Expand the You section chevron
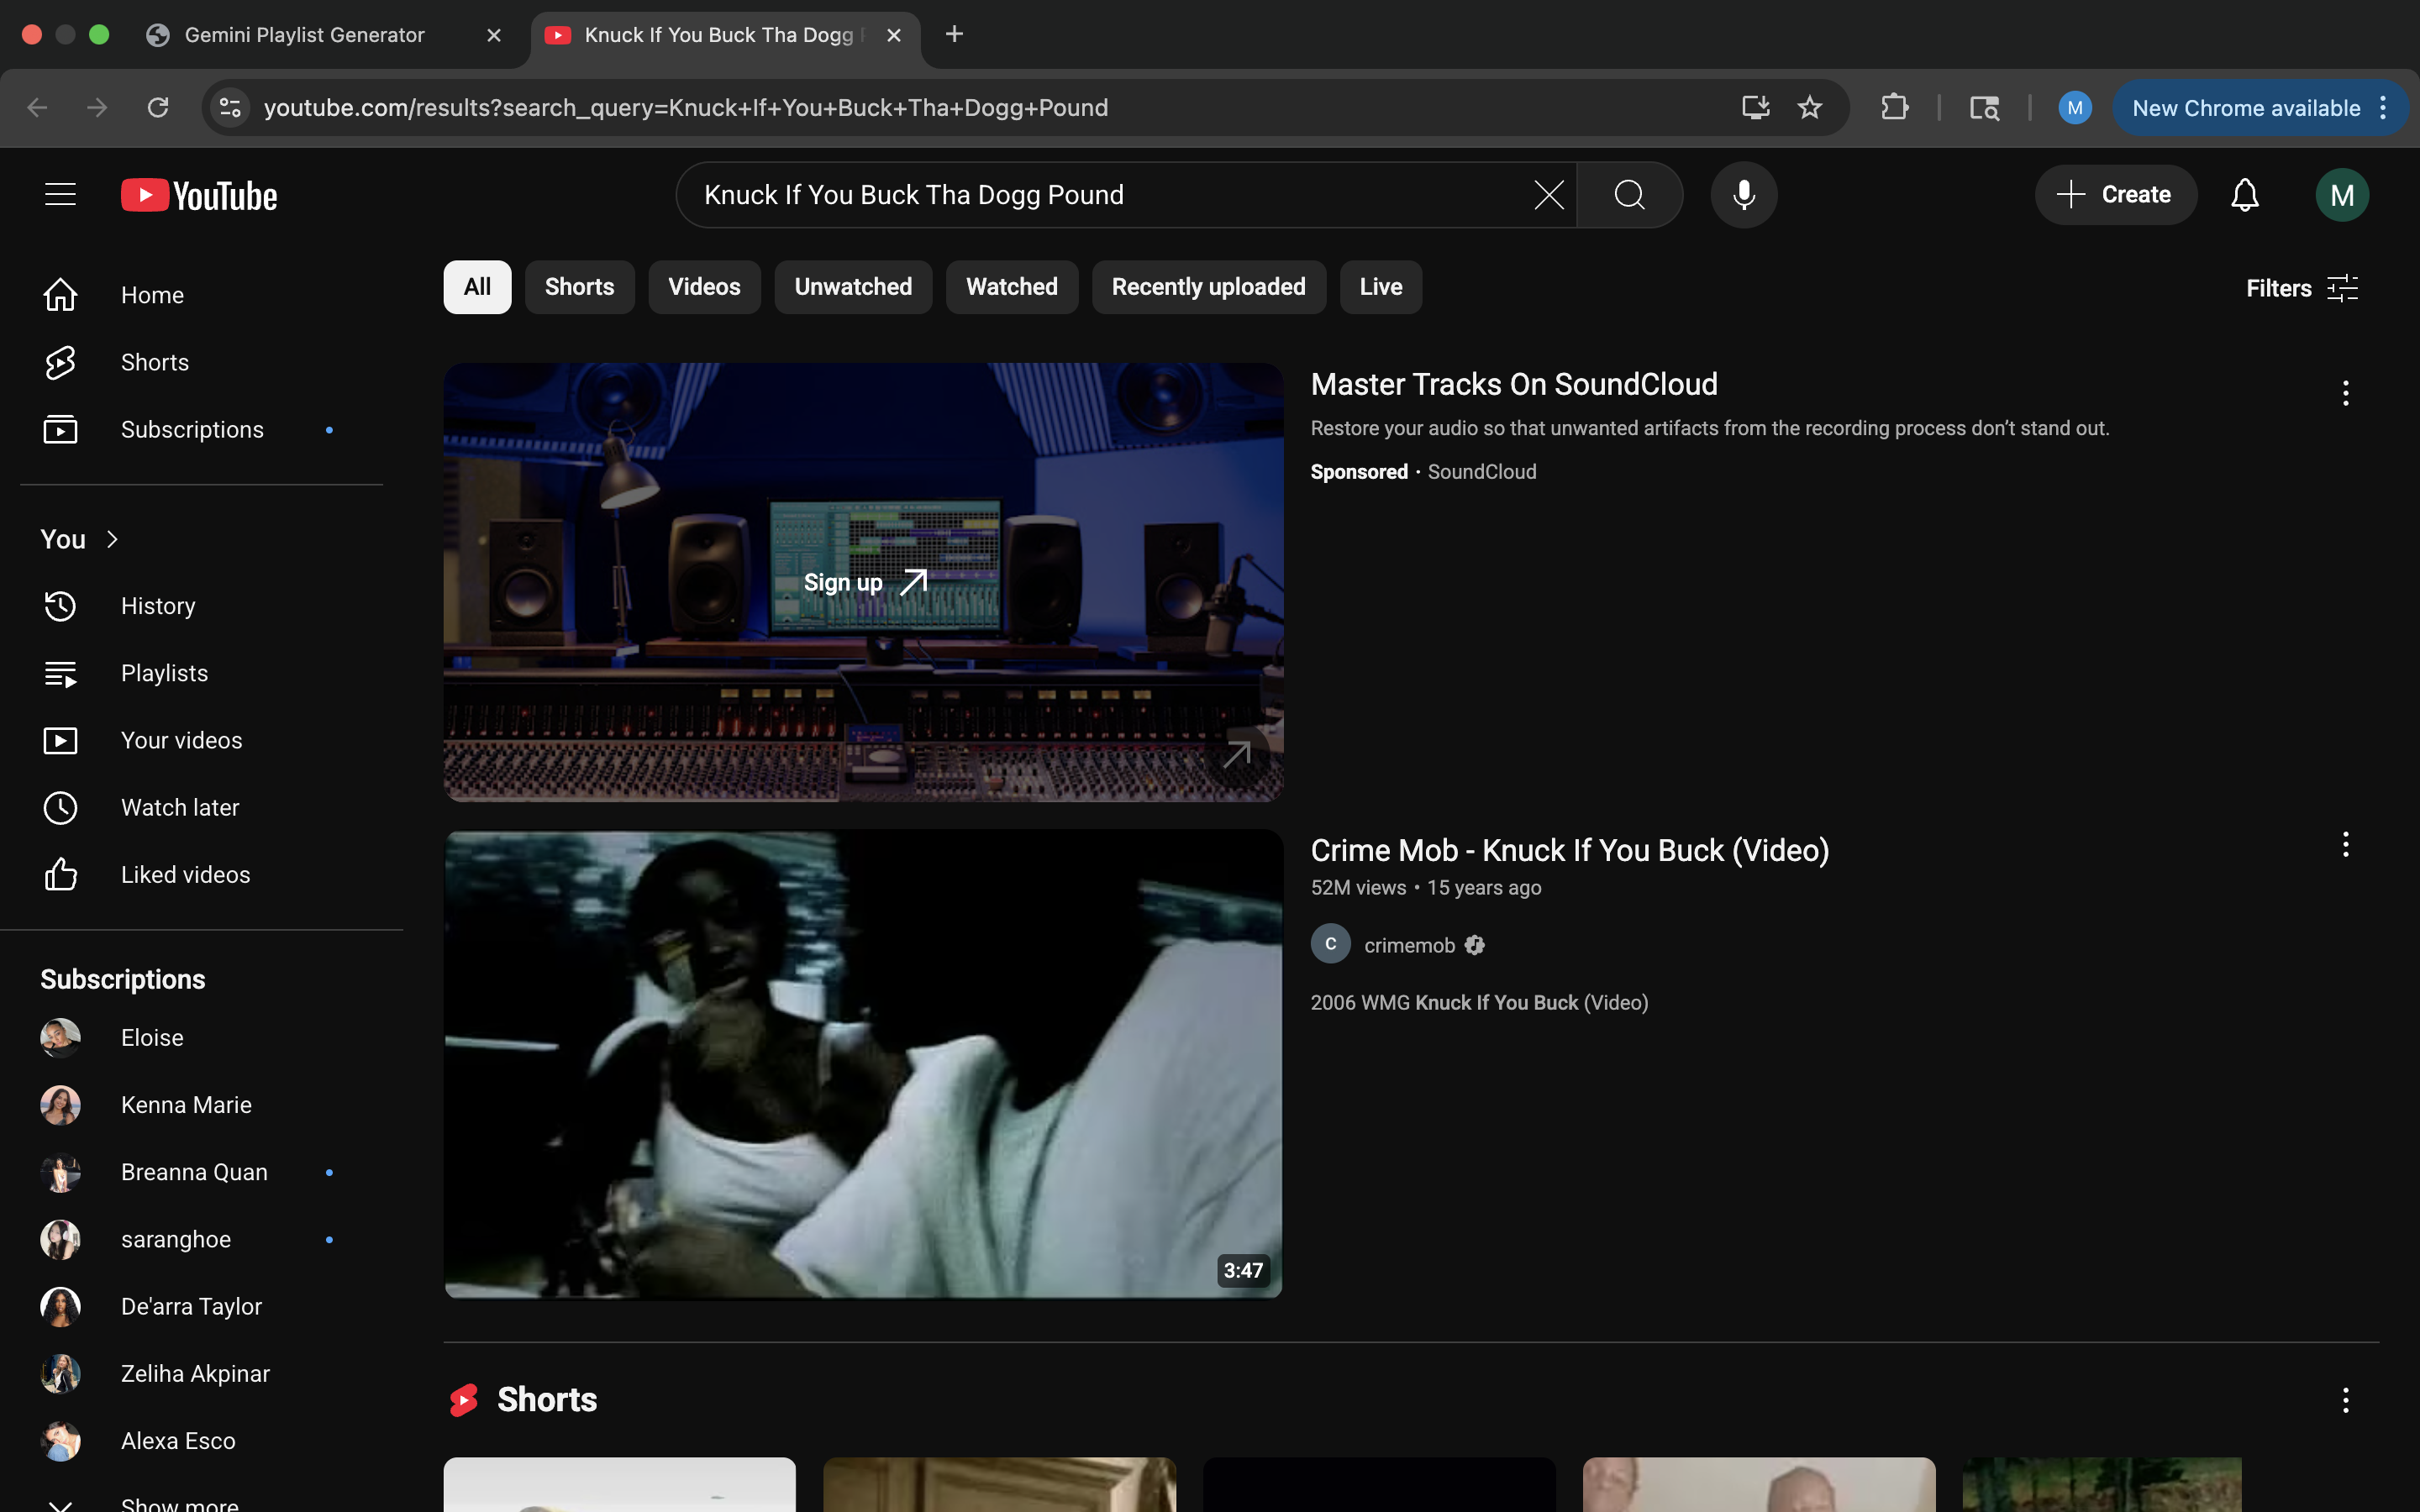The width and height of the screenshot is (2420, 1512). (112, 539)
